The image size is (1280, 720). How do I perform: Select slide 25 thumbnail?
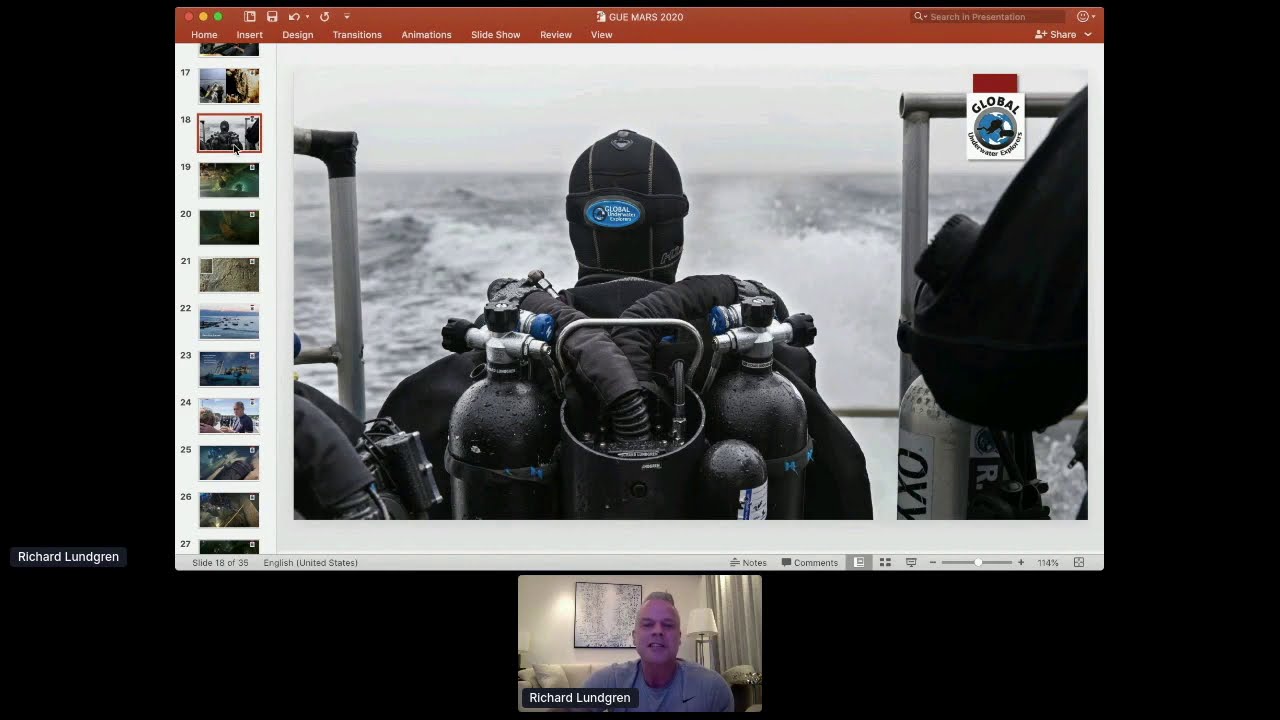229,463
